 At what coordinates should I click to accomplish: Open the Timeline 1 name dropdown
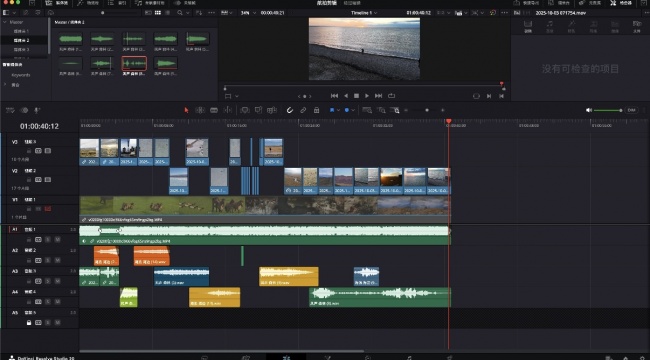pos(364,13)
